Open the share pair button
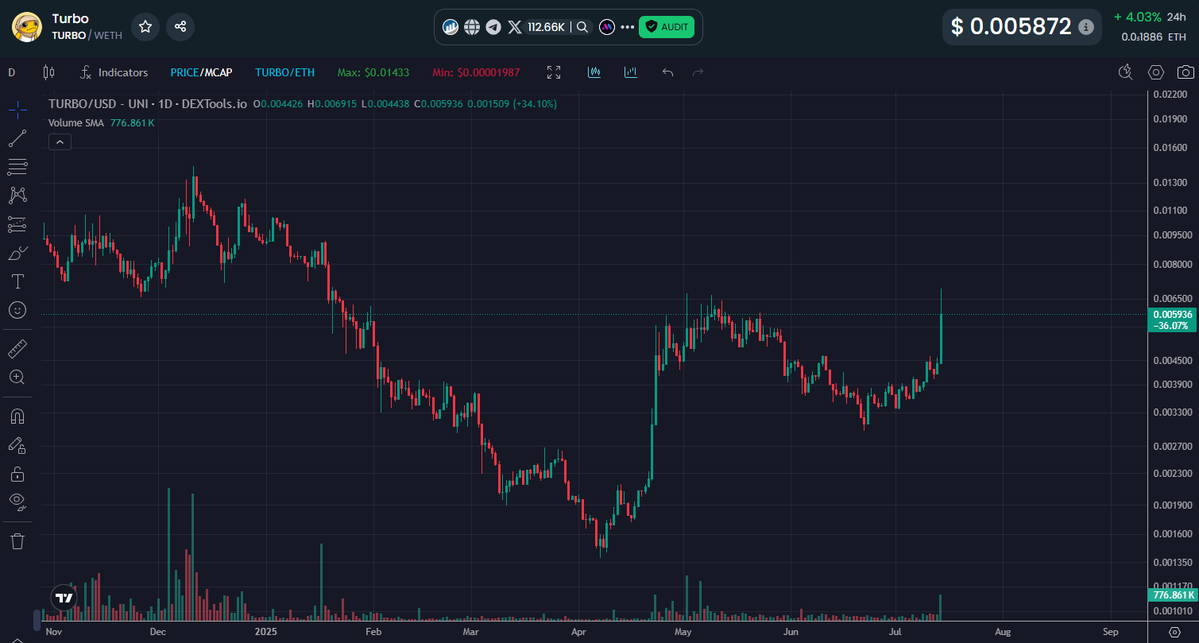 click(180, 27)
